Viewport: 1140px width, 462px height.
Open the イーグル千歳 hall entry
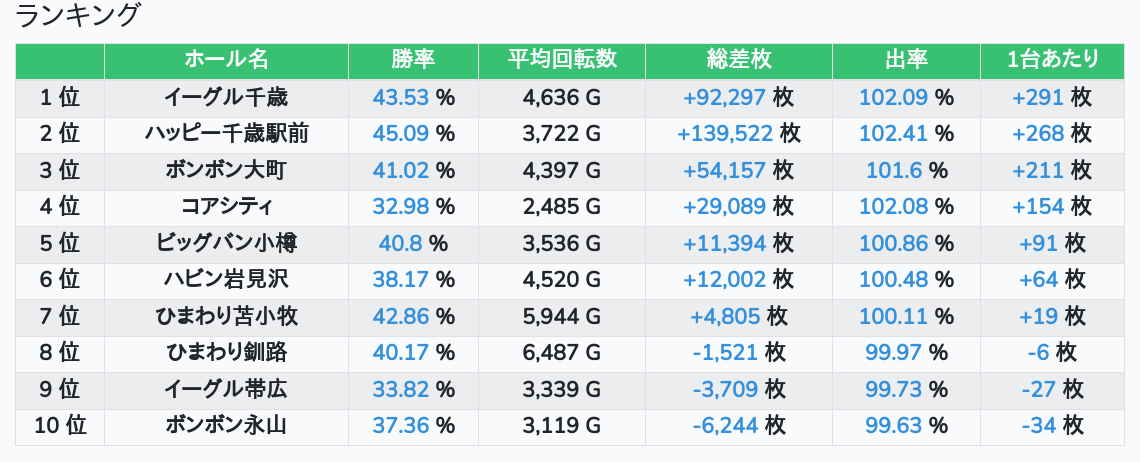click(226, 97)
